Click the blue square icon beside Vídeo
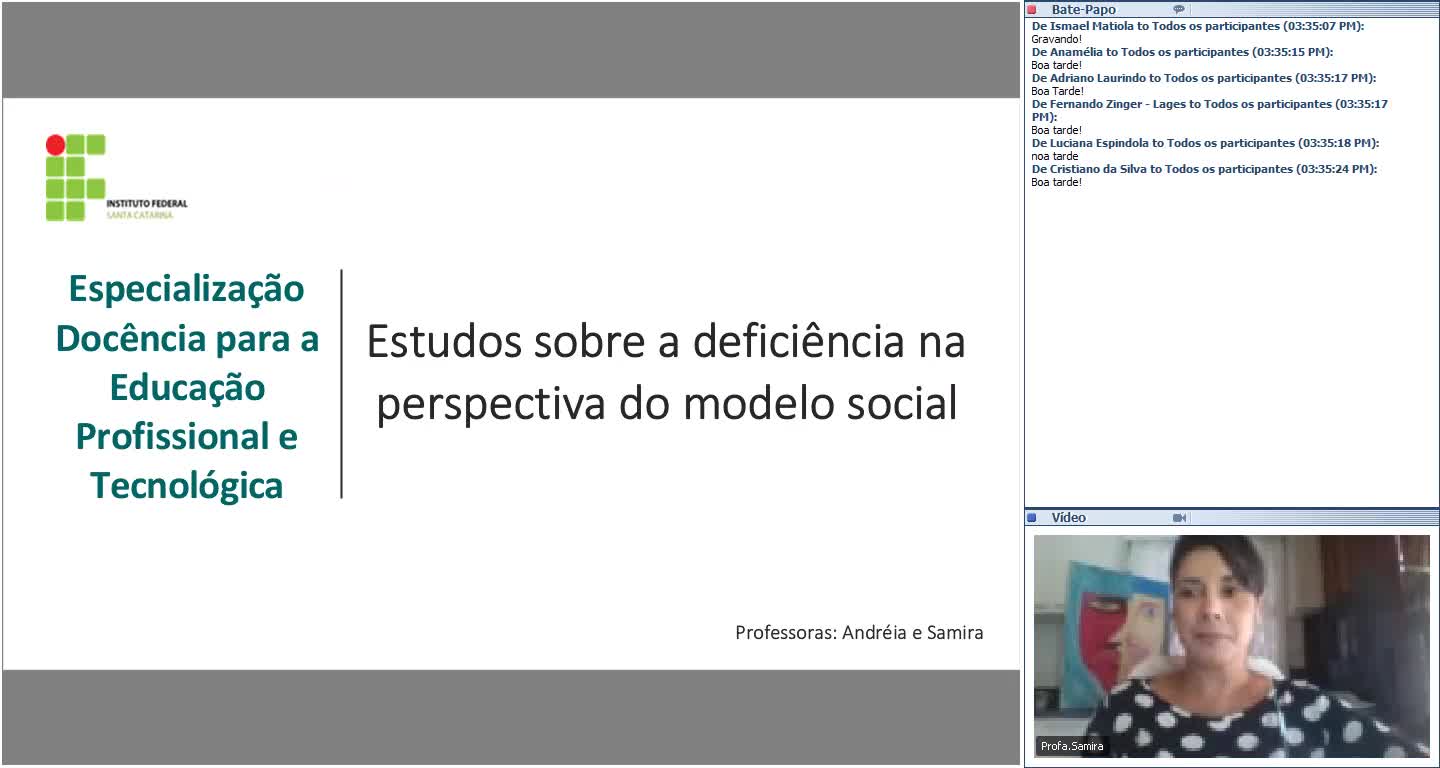Image resolution: width=1440 pixels, height=768 pixels. [1032, 518]
